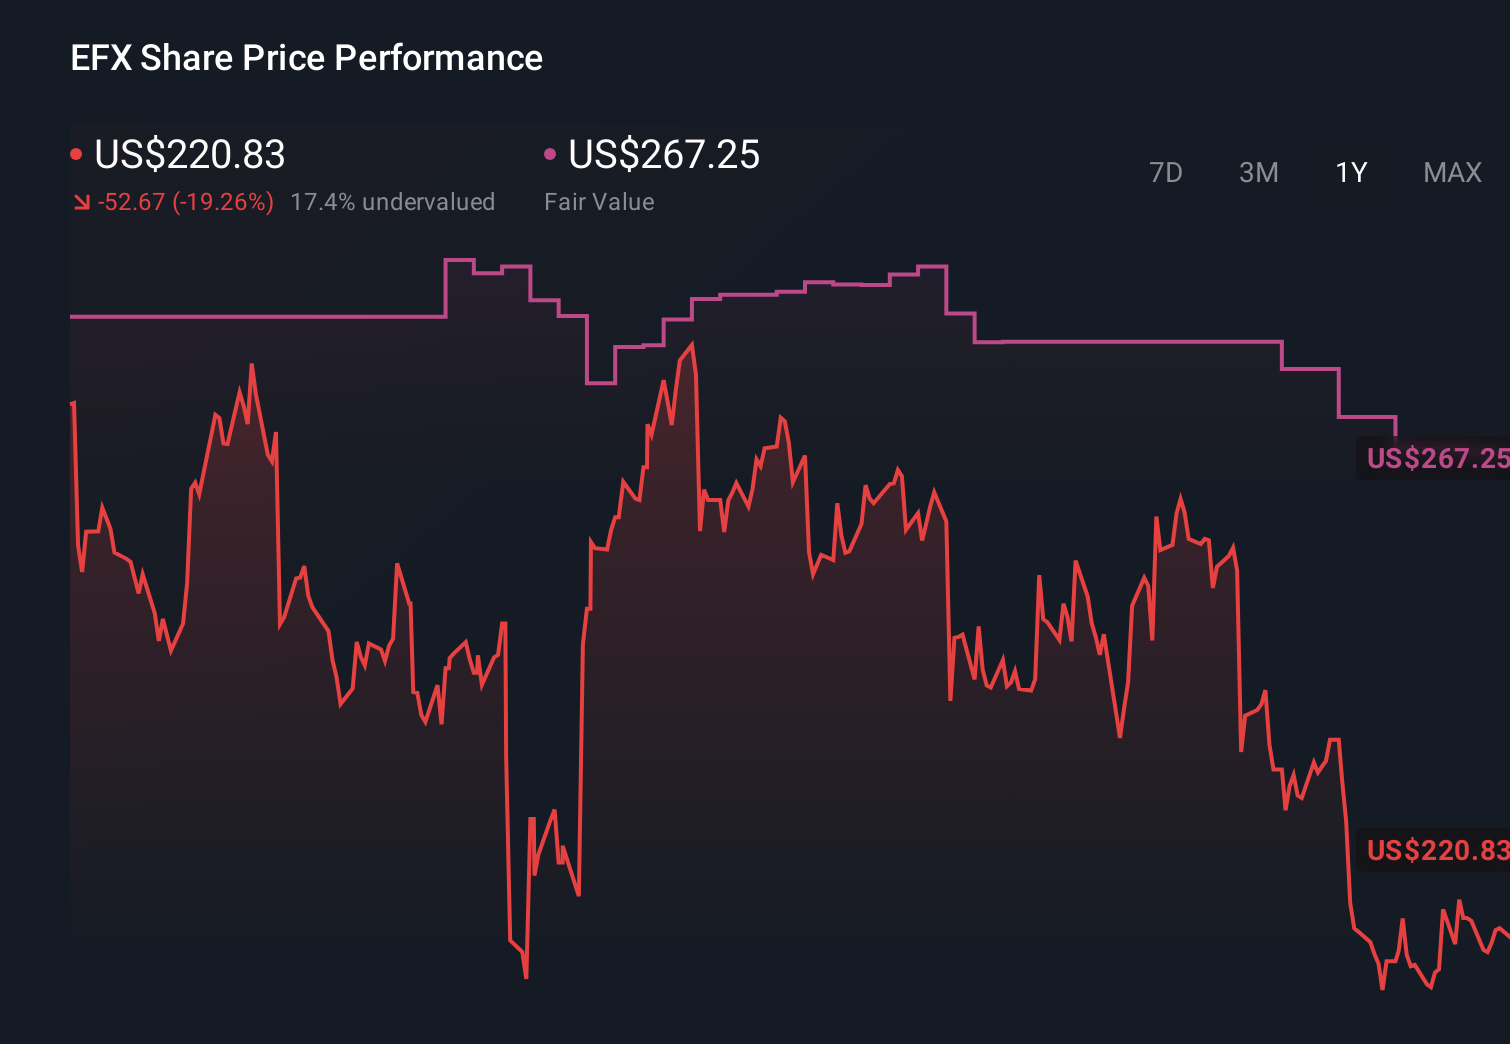Click the red share price legend dot
The image size is (1510, 1044).
78,153
